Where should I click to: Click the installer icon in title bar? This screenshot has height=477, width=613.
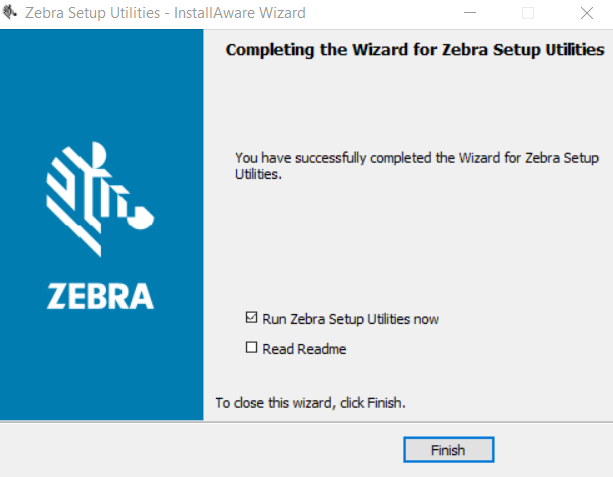coord(12,13)
